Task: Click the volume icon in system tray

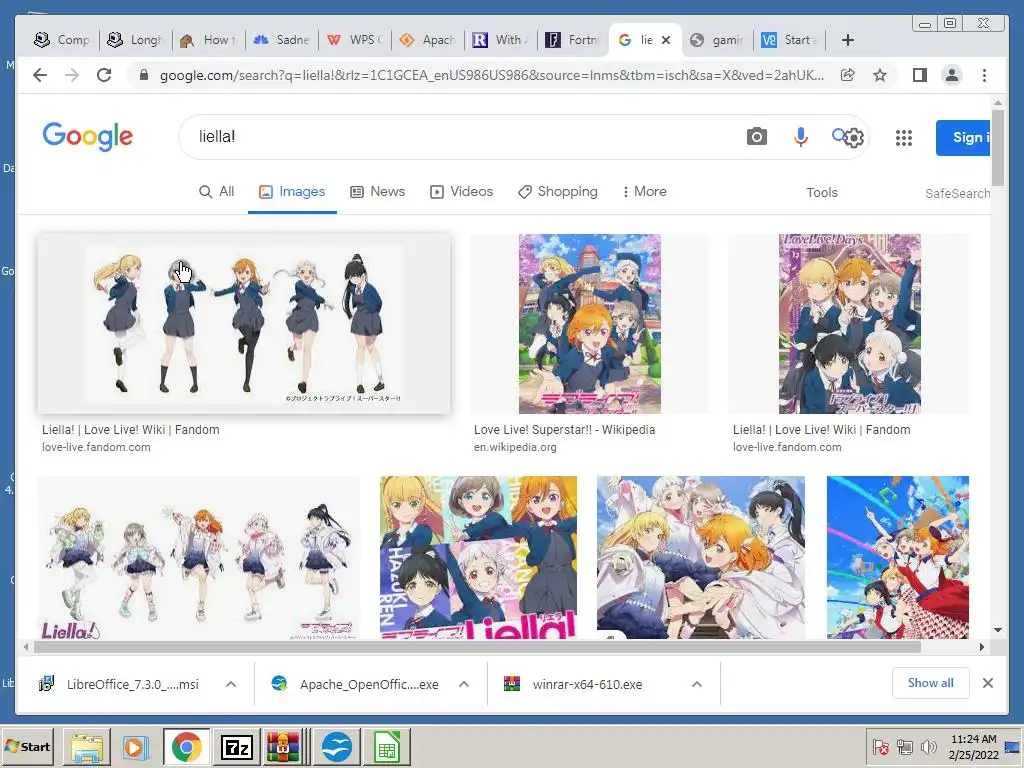Action: click(927, 746)
